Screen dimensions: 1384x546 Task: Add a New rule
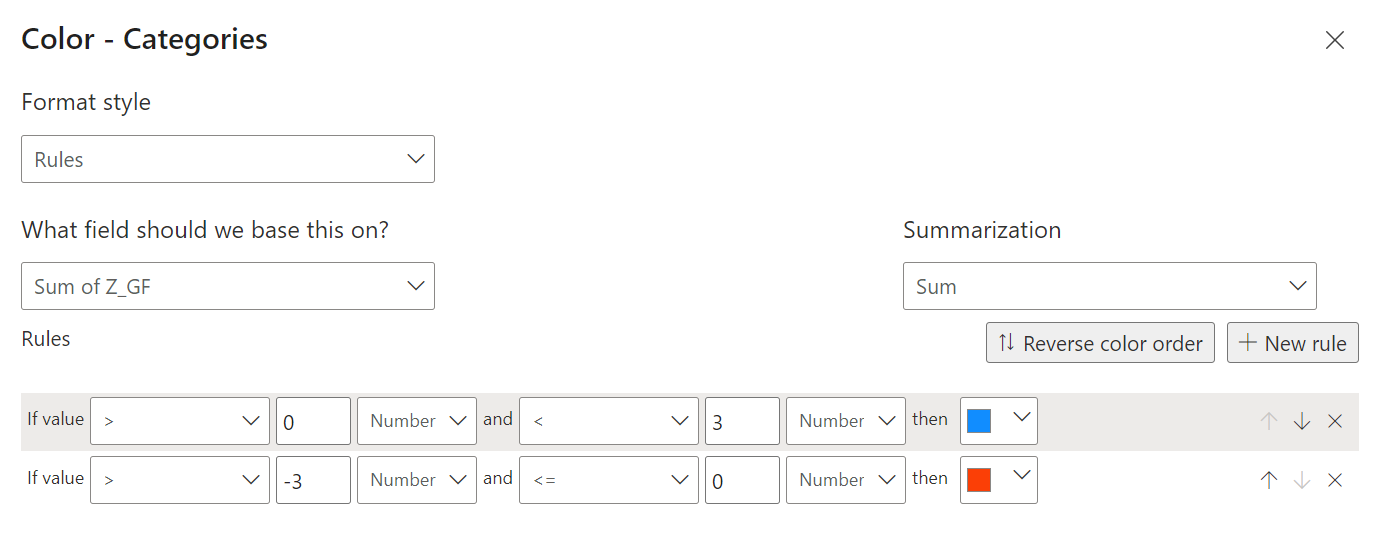[x=1292, y=343]
